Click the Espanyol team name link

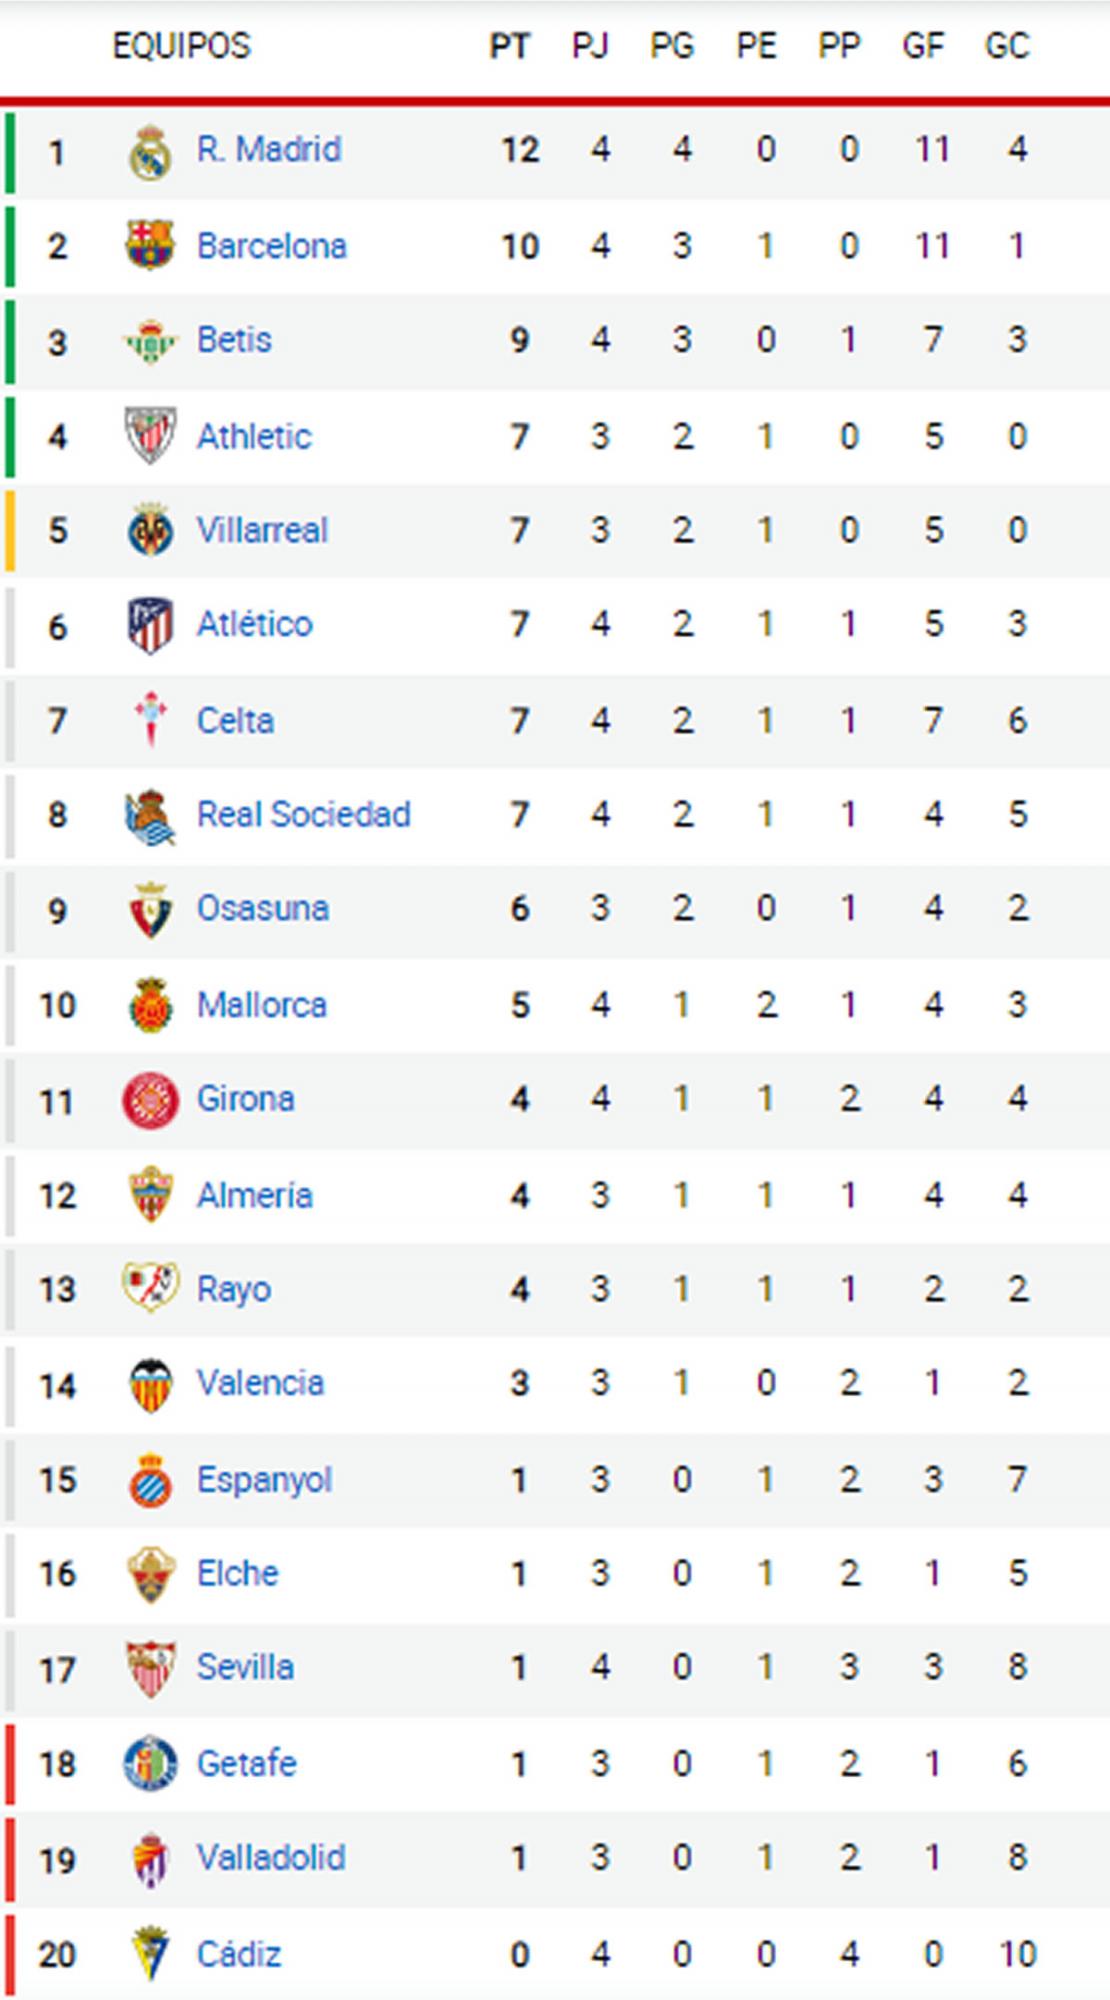tap(264, 1479)
